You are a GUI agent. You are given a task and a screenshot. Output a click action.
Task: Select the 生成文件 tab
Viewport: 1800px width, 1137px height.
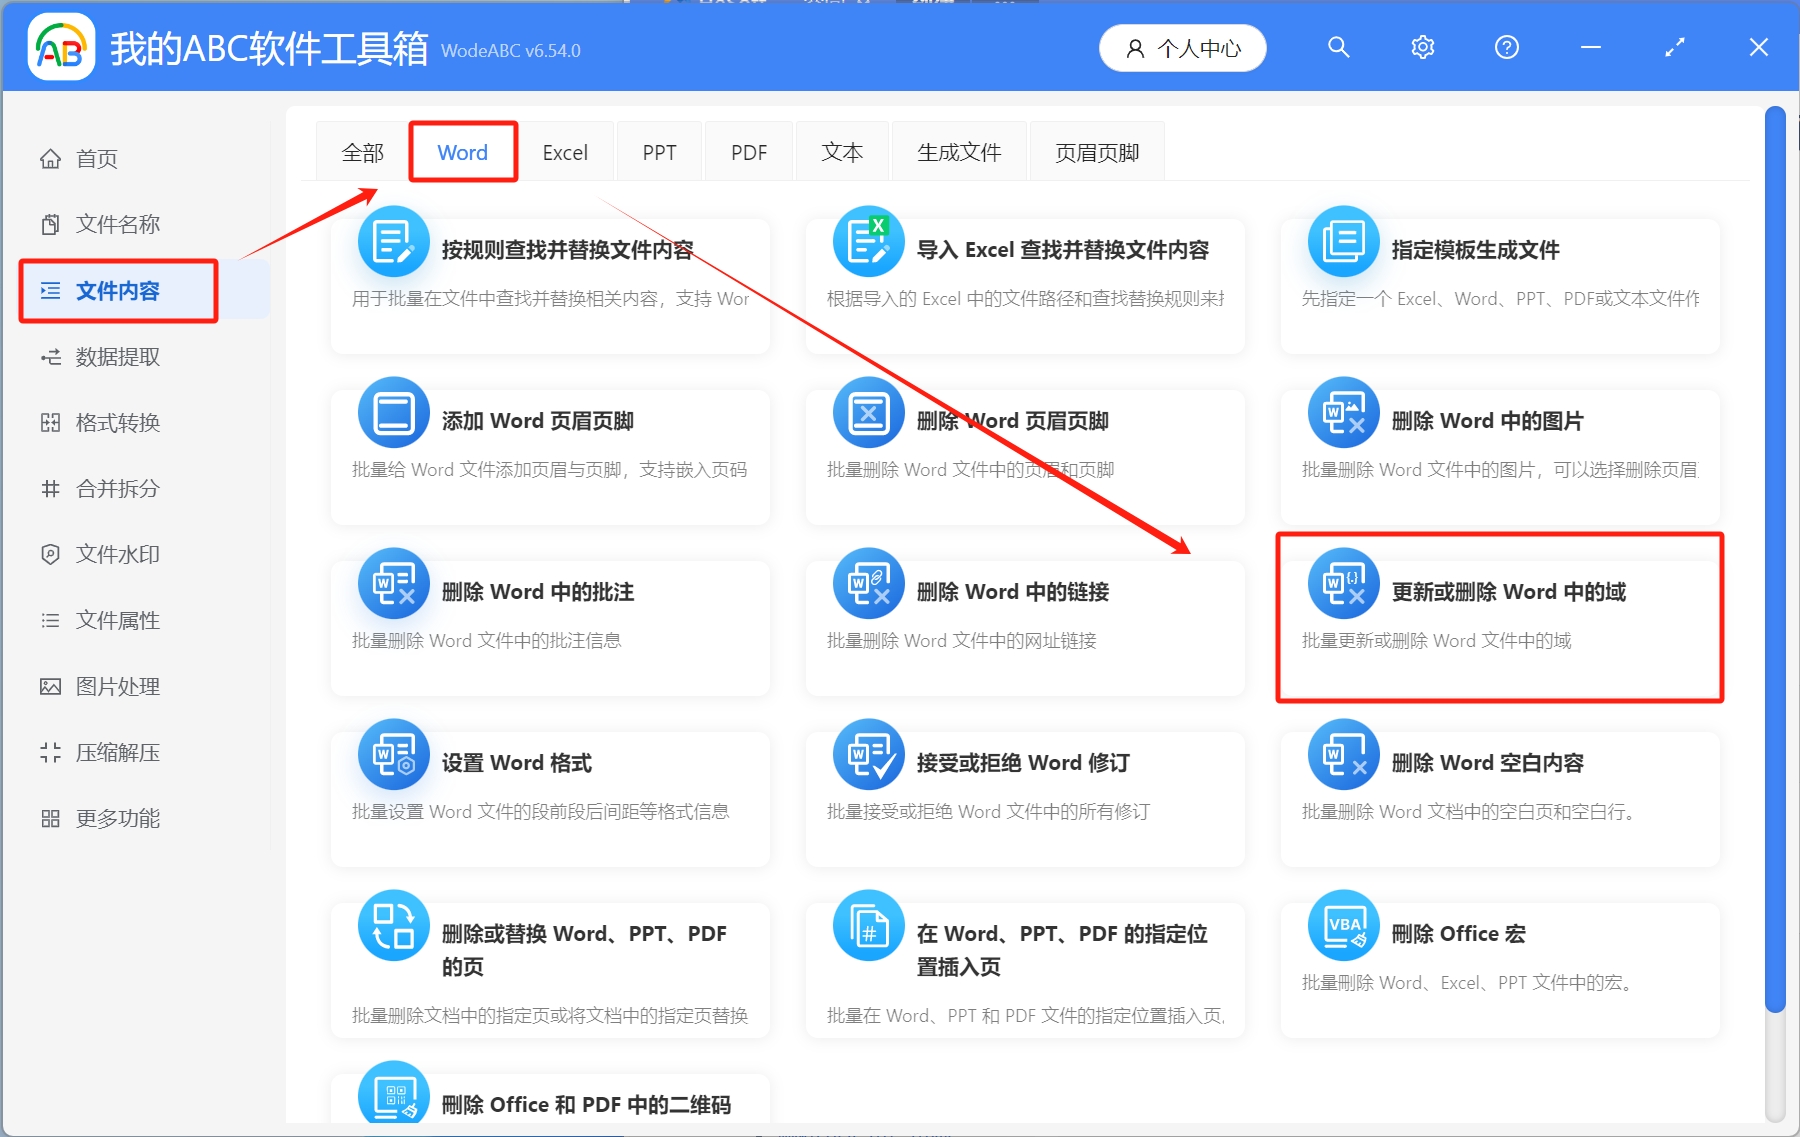958,152
